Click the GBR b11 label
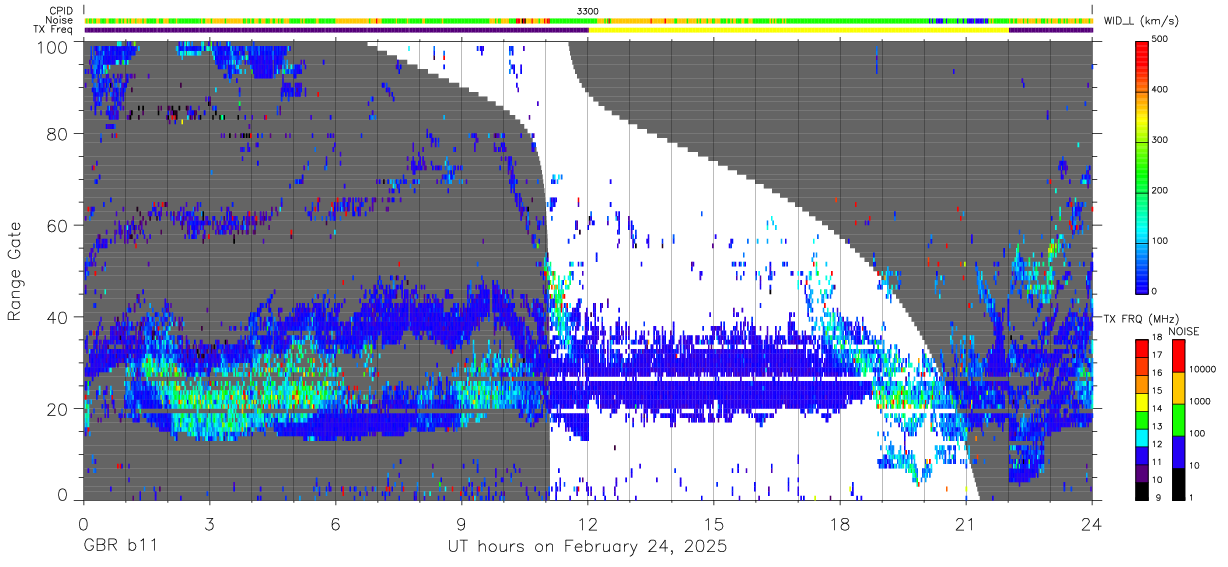 119,547
